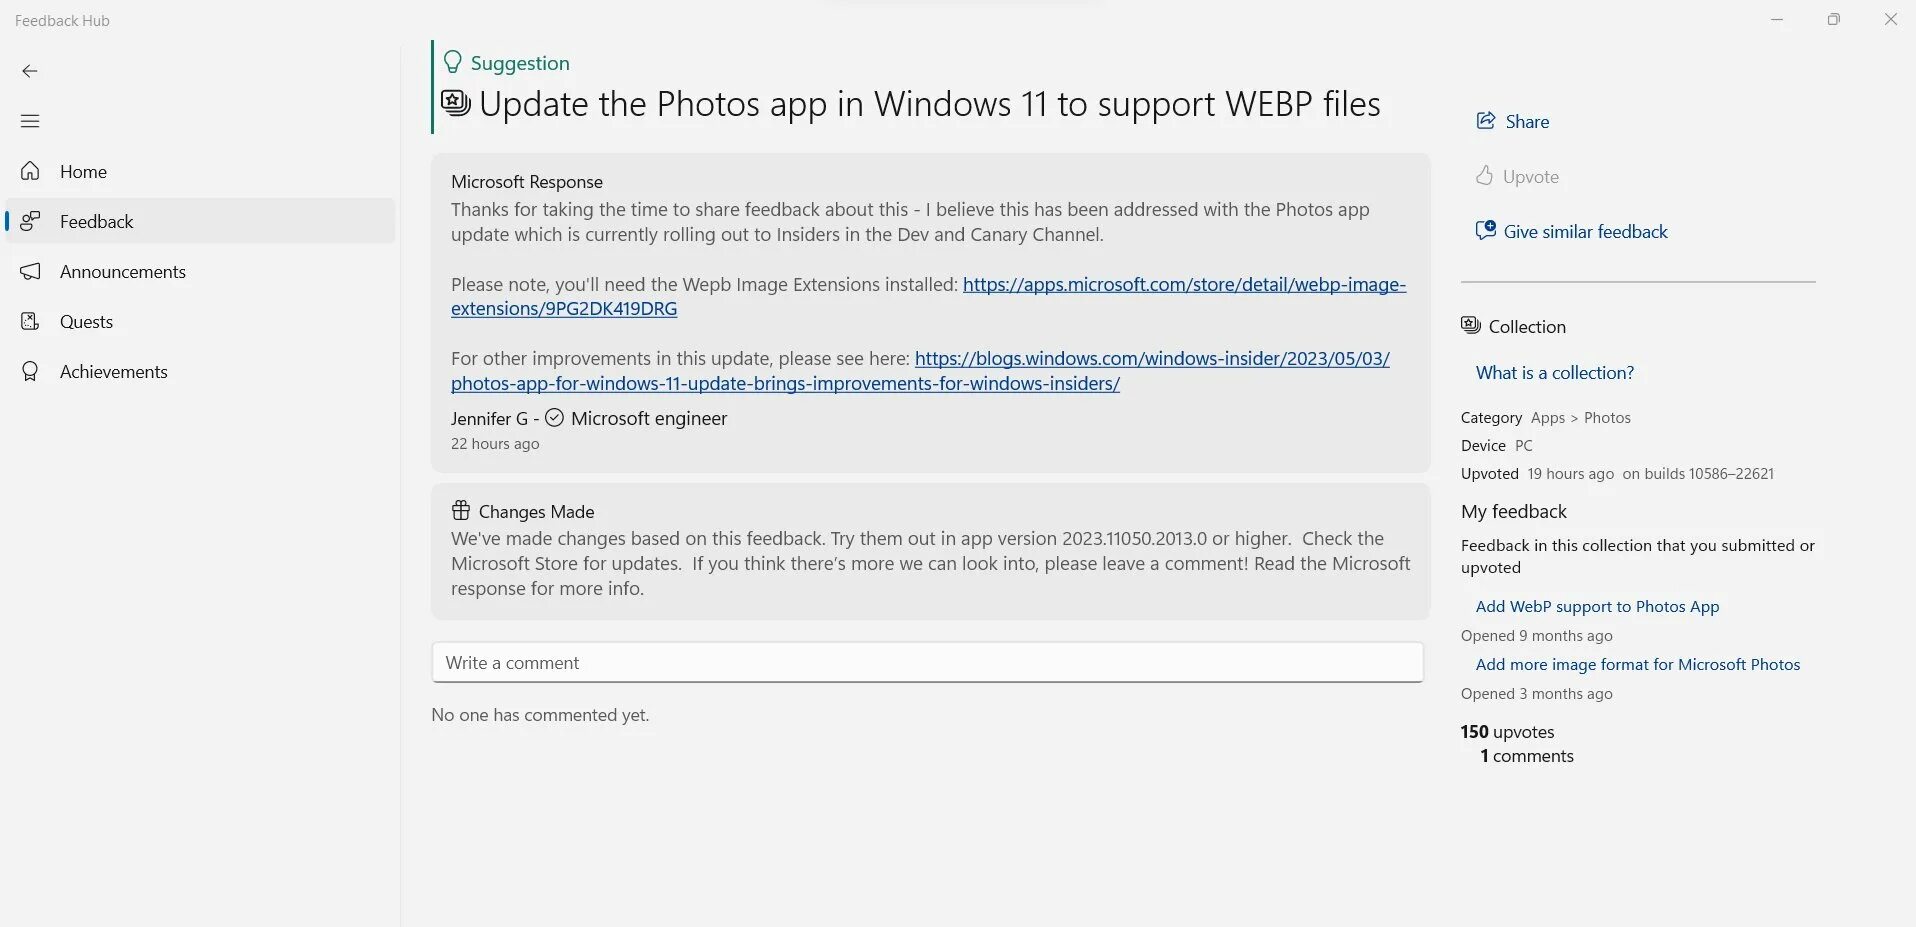
Task: Open "What is a collection?" link
Action: click(x=1554, y=372)
